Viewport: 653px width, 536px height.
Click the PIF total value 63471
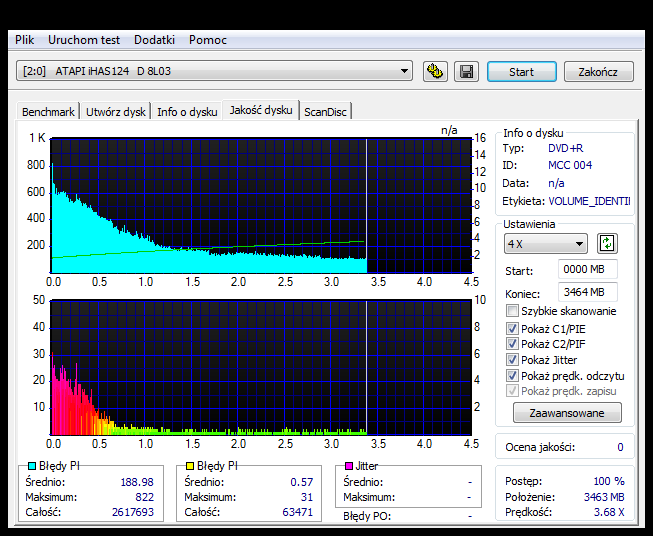click(297, 512)
